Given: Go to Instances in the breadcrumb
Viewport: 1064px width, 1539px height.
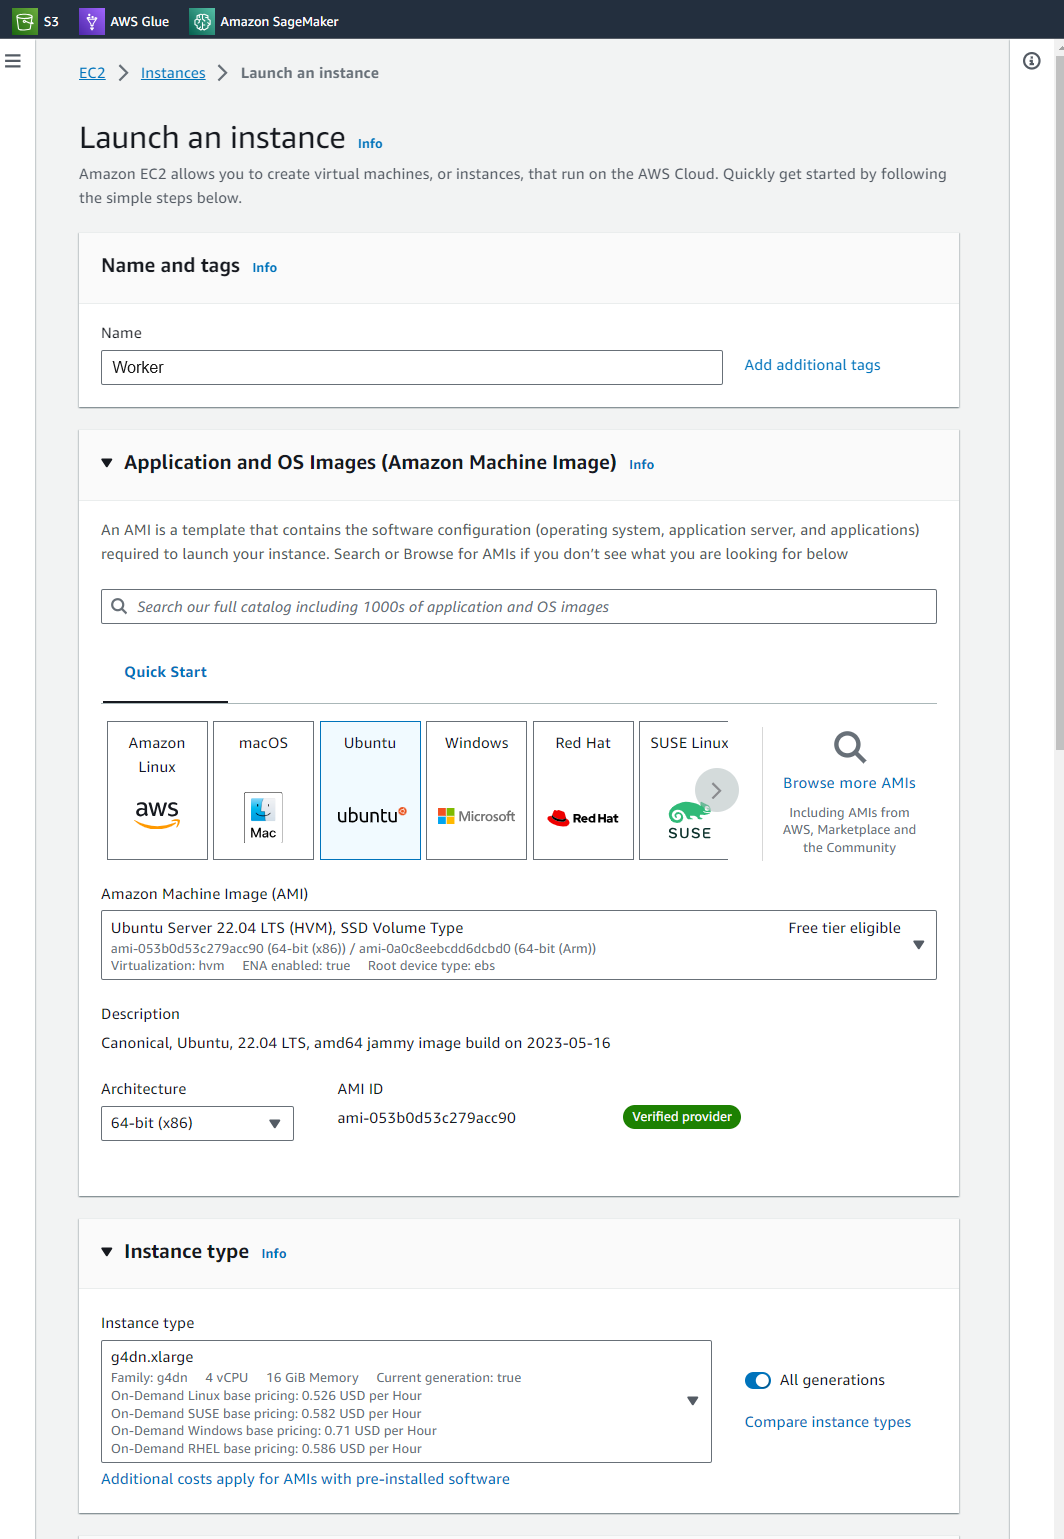Looking at the screenshot, I should point(173,73).
